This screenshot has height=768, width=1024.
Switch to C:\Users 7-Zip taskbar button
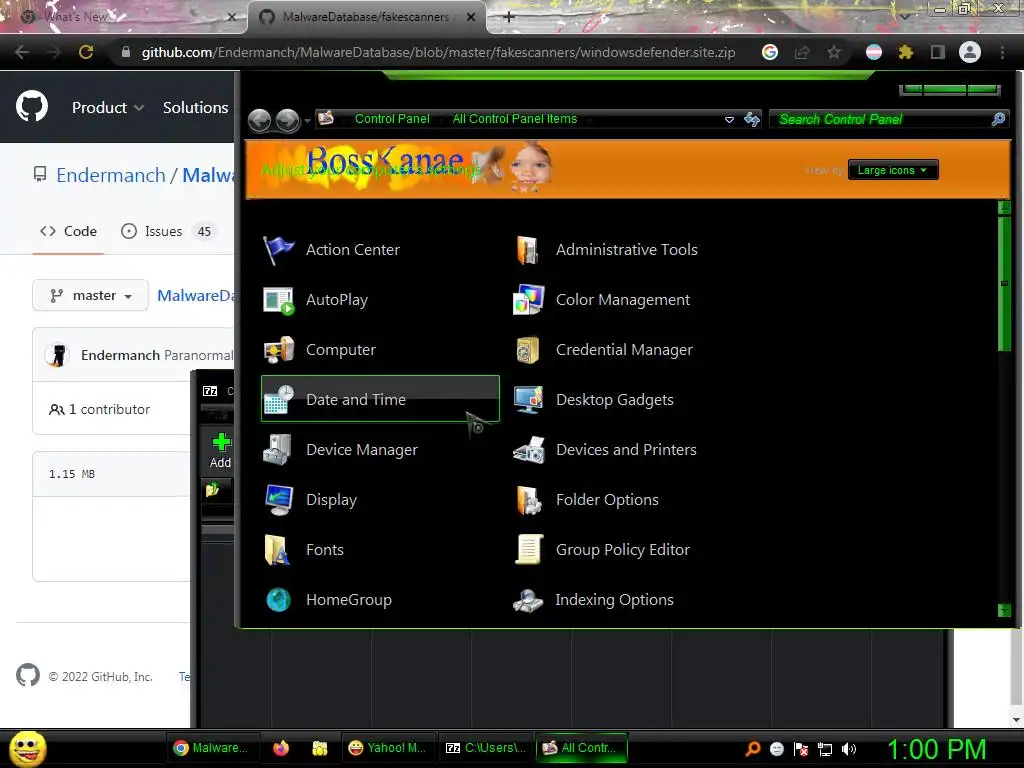point(485,748)
